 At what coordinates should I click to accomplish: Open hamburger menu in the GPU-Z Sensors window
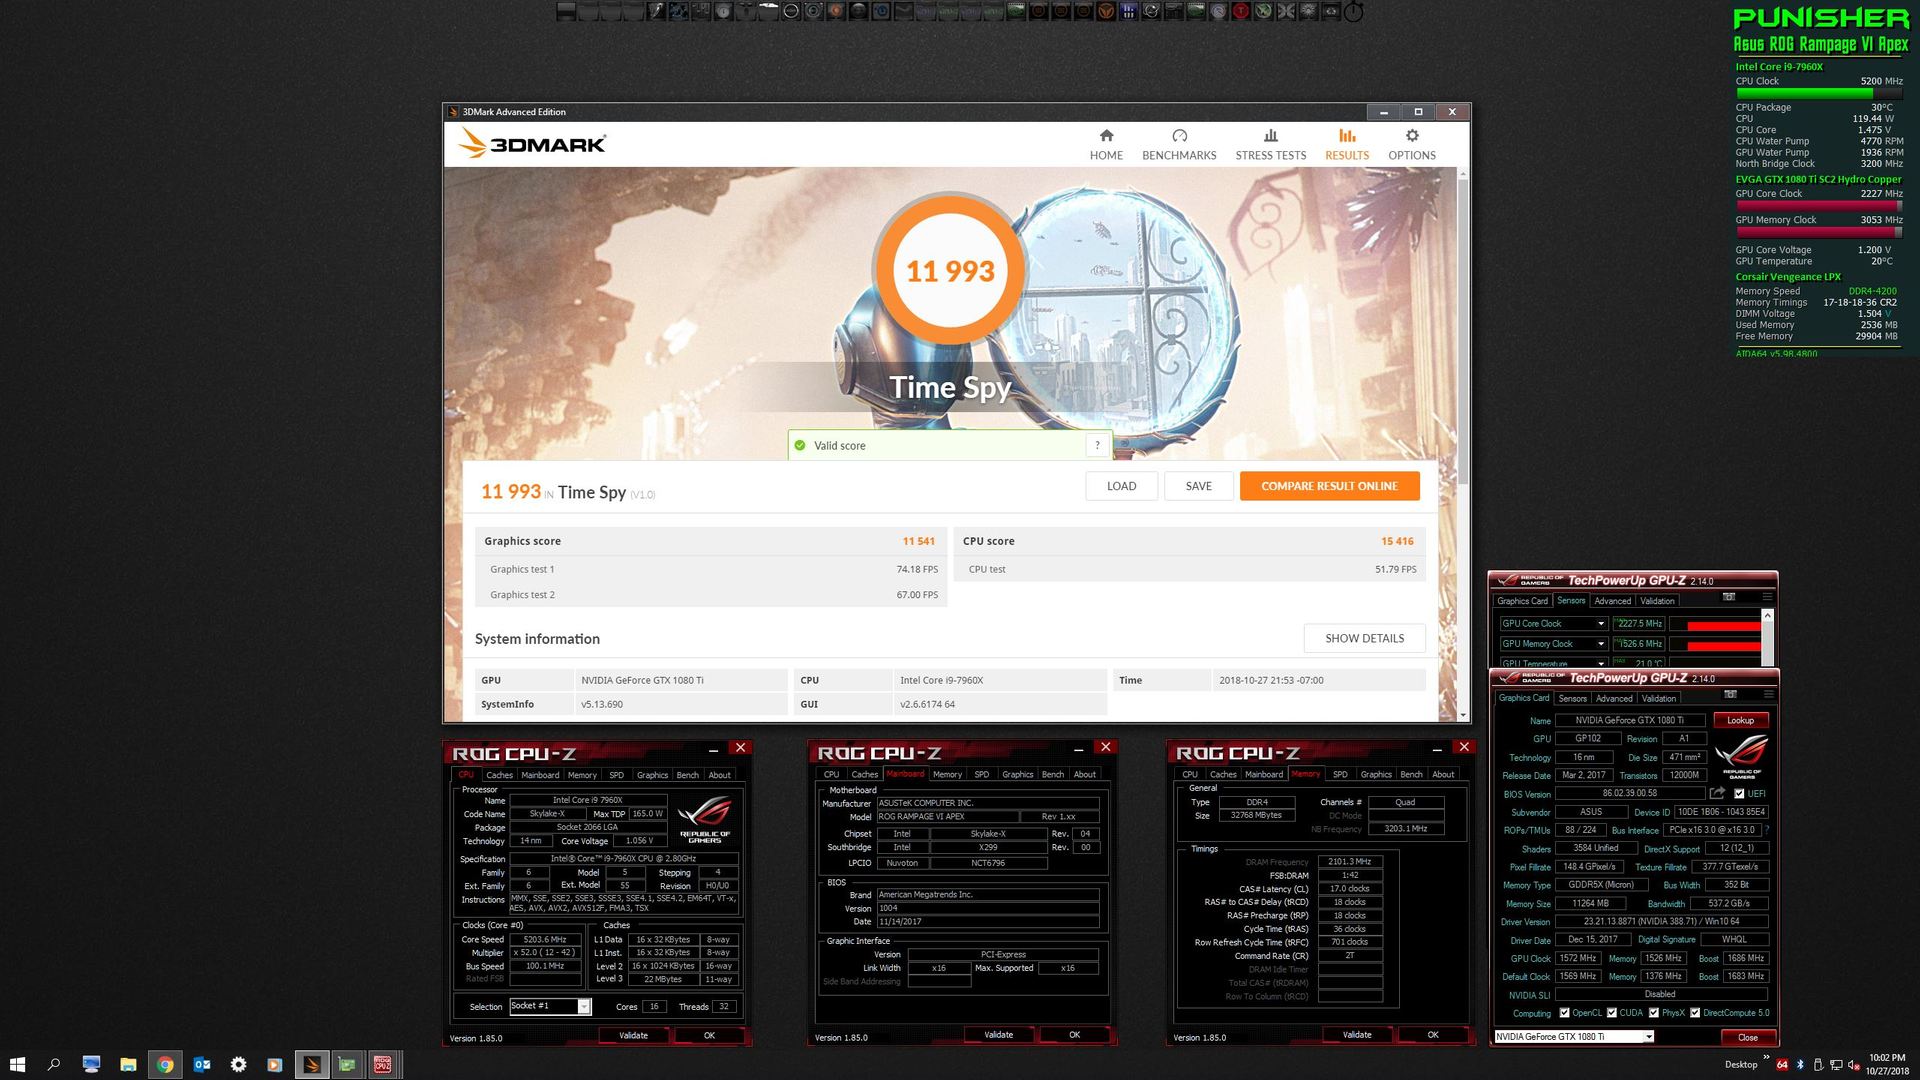coord(1766,597)
